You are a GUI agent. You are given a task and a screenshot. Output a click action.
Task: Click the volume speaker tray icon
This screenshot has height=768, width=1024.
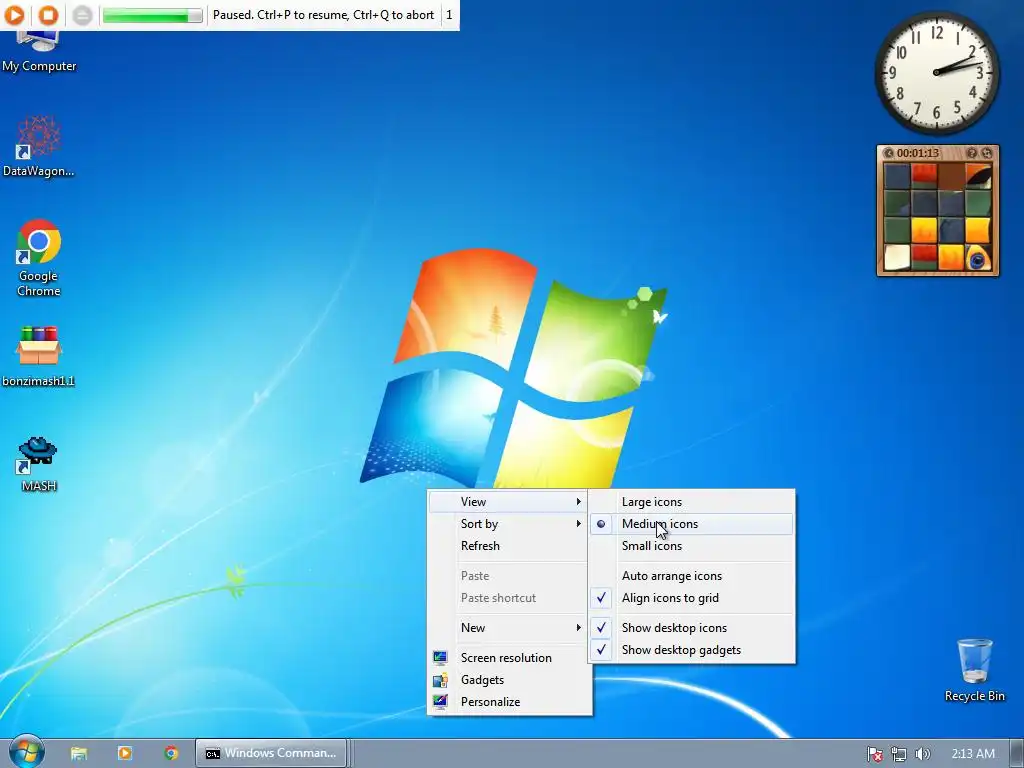922,754
